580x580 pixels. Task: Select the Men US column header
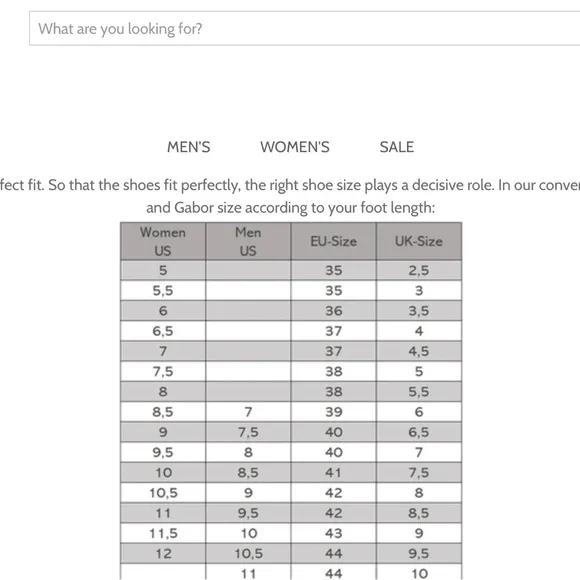(248, 242)
